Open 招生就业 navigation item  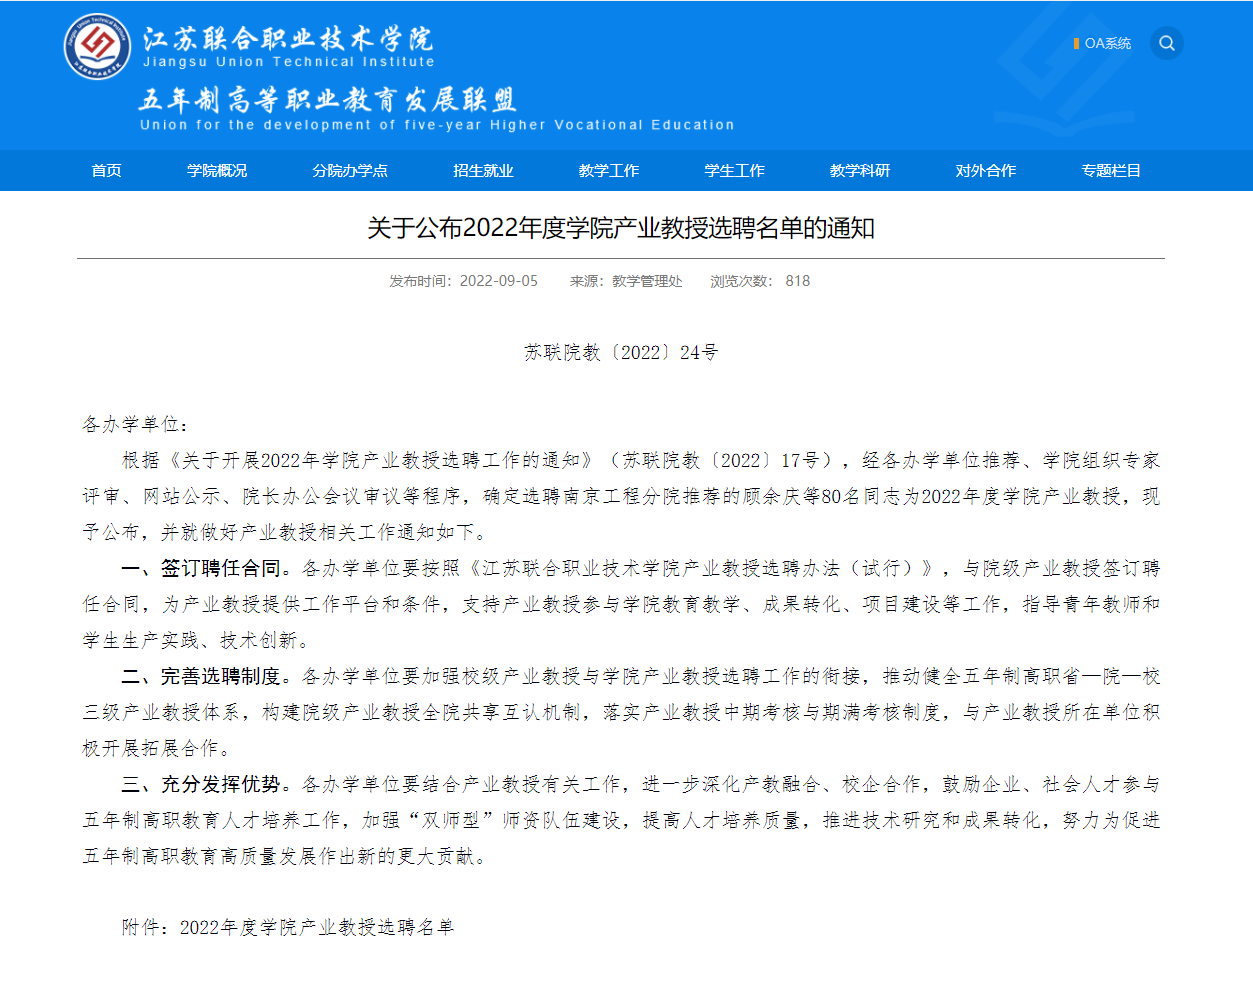coord(483,171)
